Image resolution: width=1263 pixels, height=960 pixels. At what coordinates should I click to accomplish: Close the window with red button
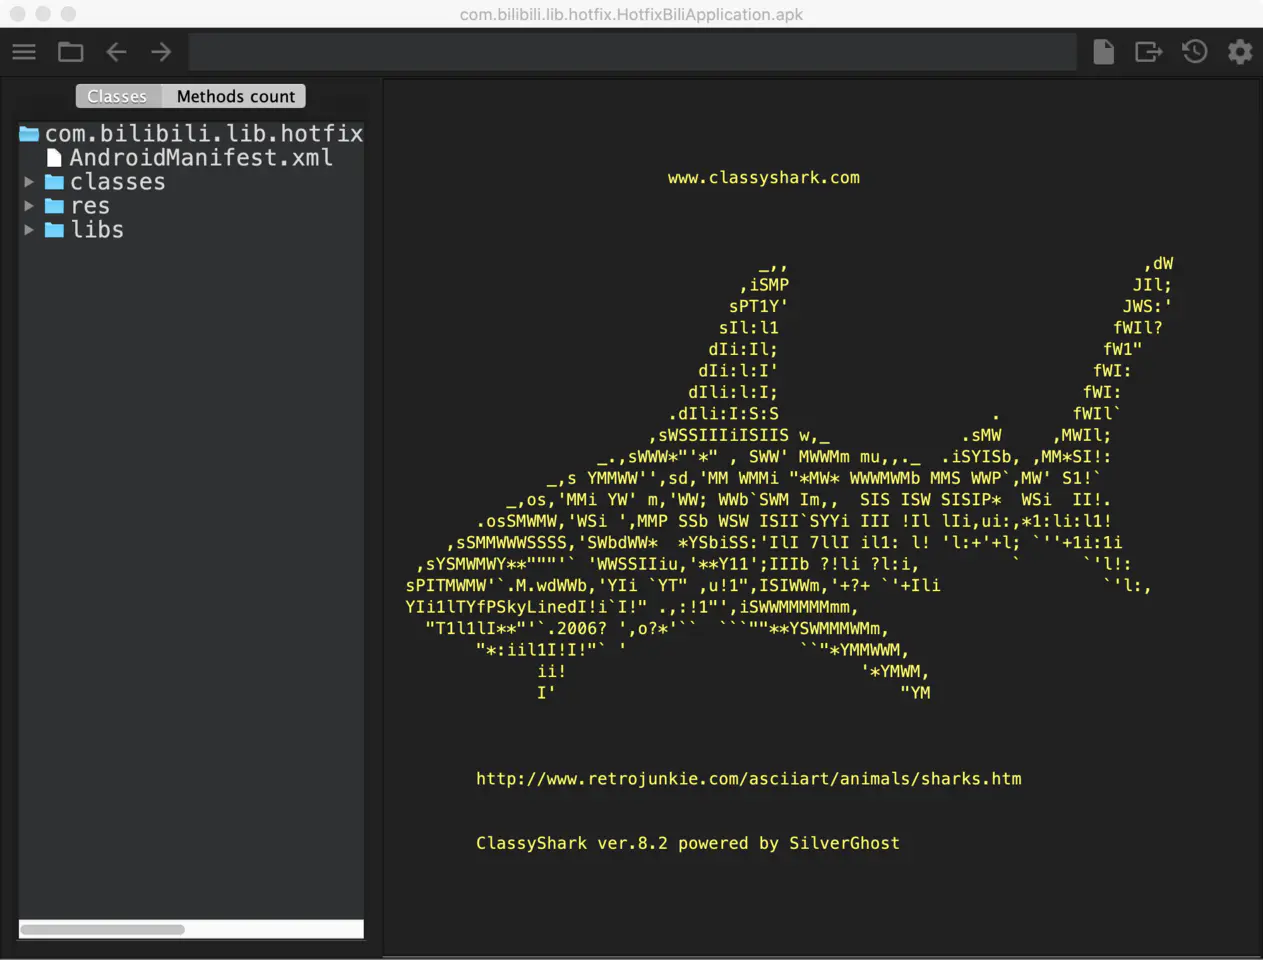[x=17, y=14]
